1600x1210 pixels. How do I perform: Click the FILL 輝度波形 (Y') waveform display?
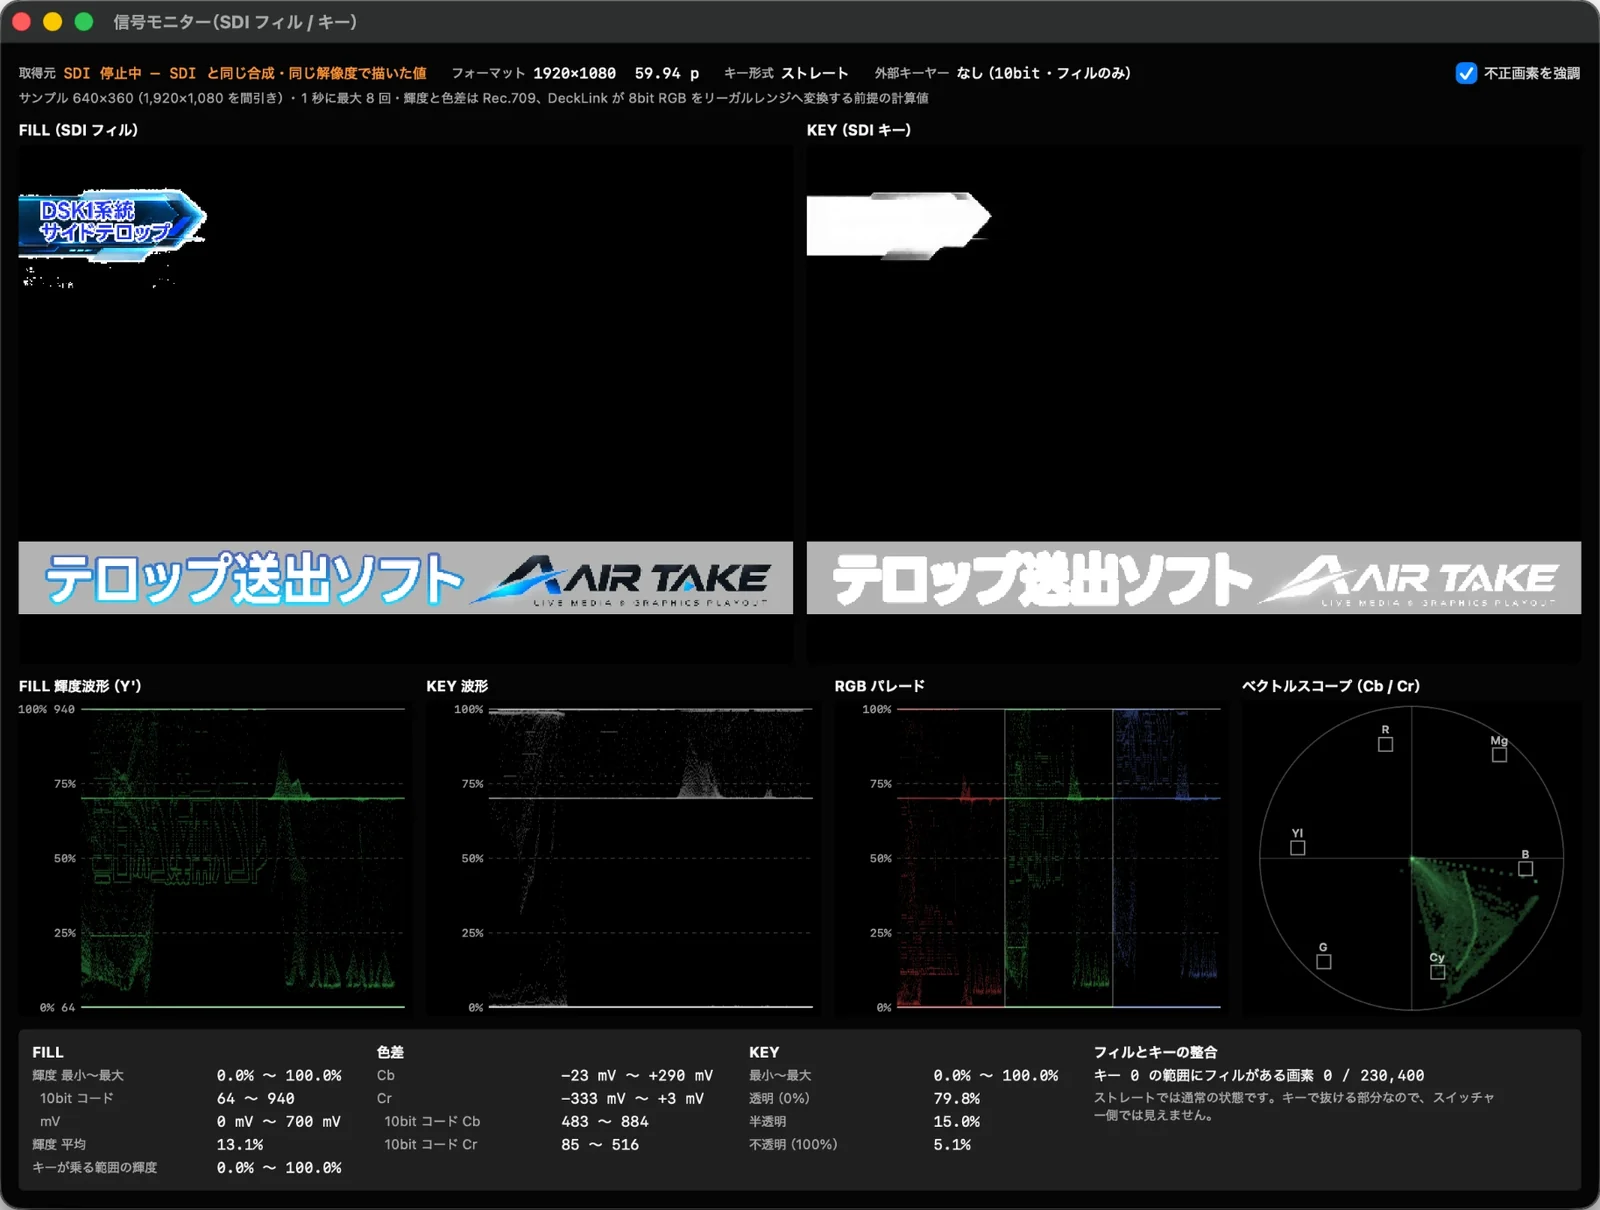coord(243,858)
